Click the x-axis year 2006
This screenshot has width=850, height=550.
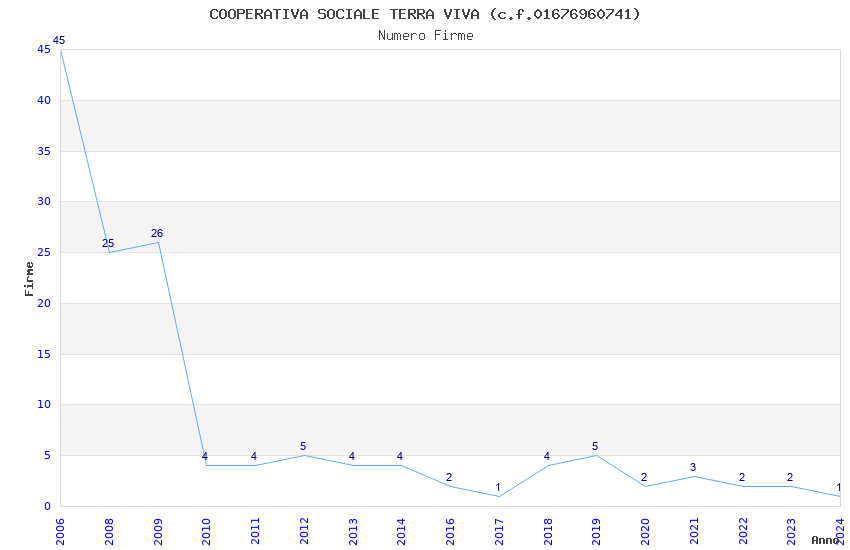60,531
